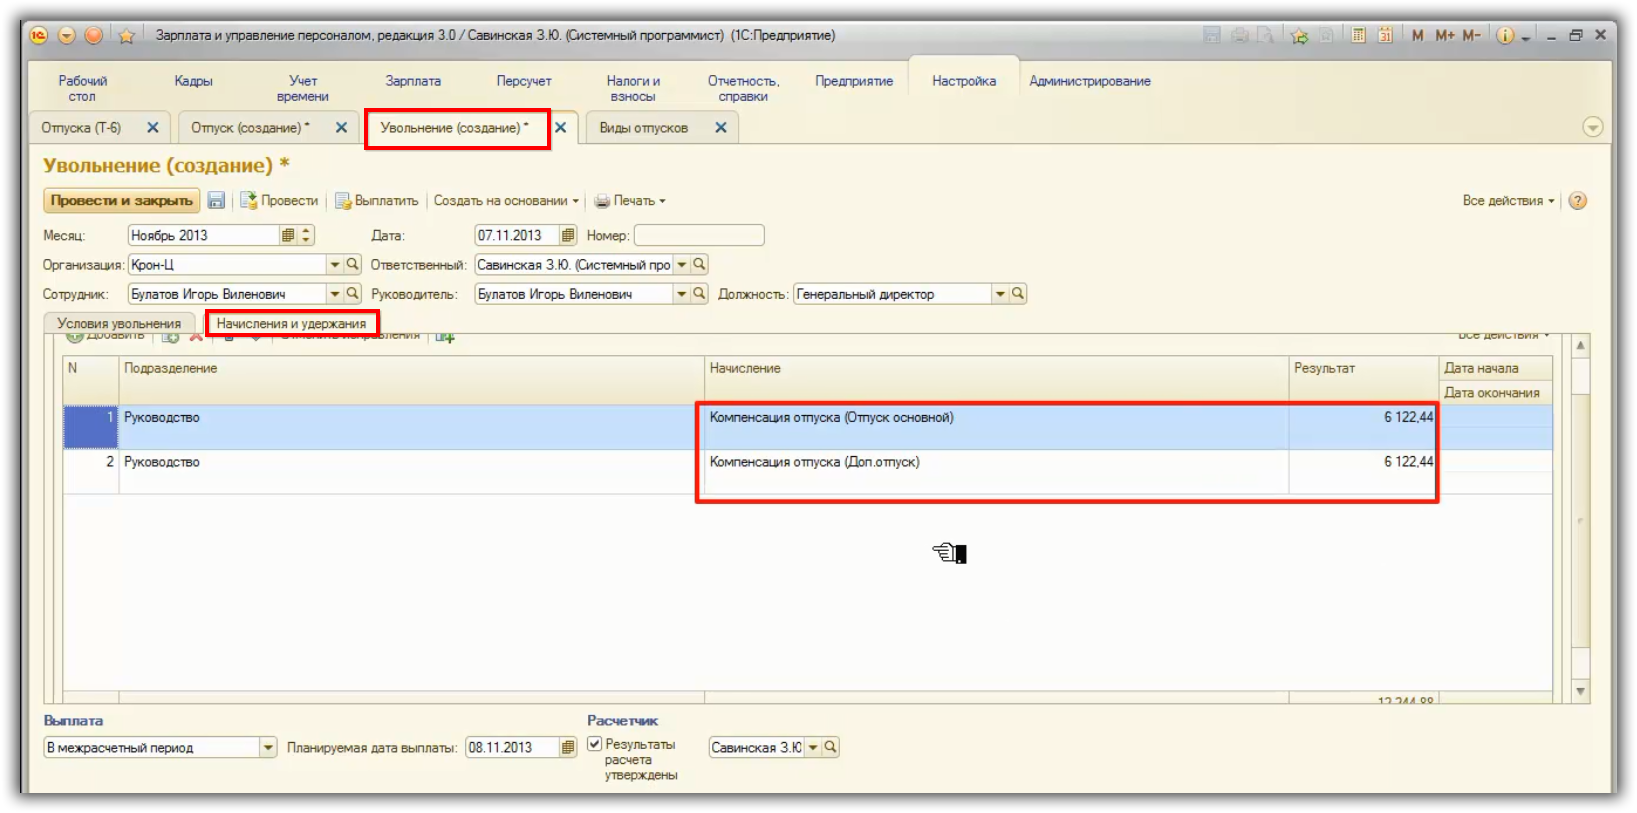Search organization using magnifier next to Крон-Ц
Image resolution: width=1637 pixels, height=813 pixels.
[x=352, y=265]
